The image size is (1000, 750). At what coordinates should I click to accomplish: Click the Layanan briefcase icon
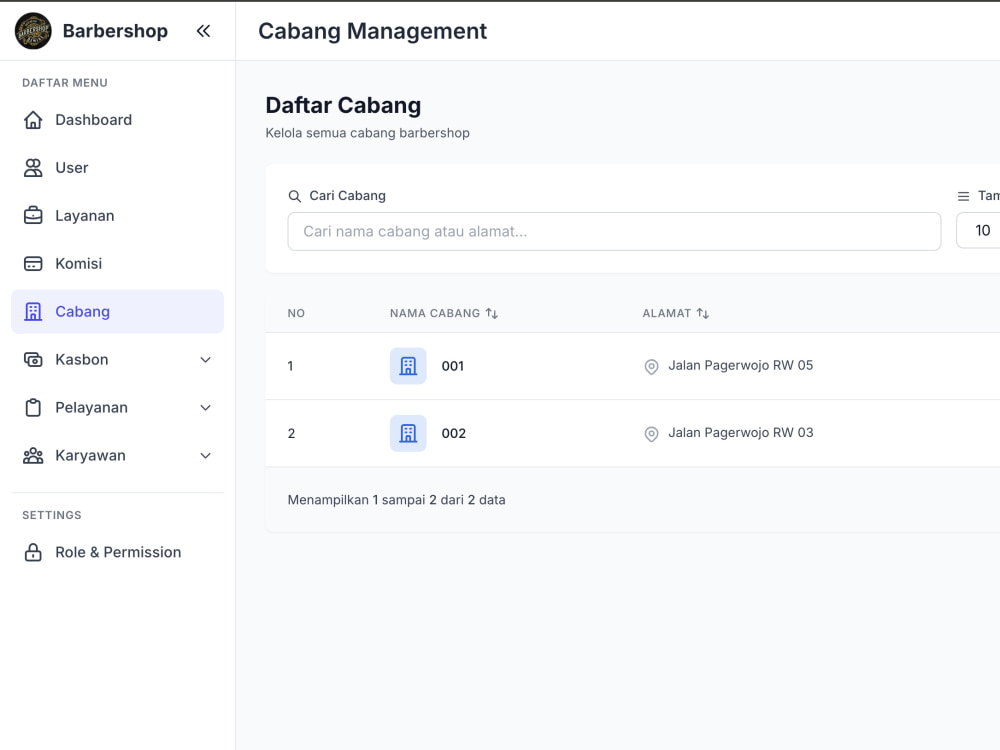click(x=33, y=216)
